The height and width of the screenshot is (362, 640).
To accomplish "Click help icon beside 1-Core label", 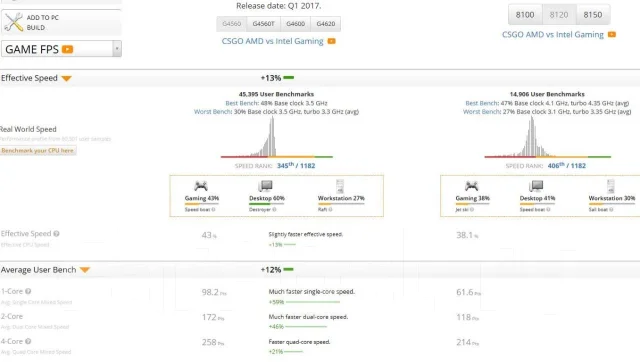I will coord(28,291).
